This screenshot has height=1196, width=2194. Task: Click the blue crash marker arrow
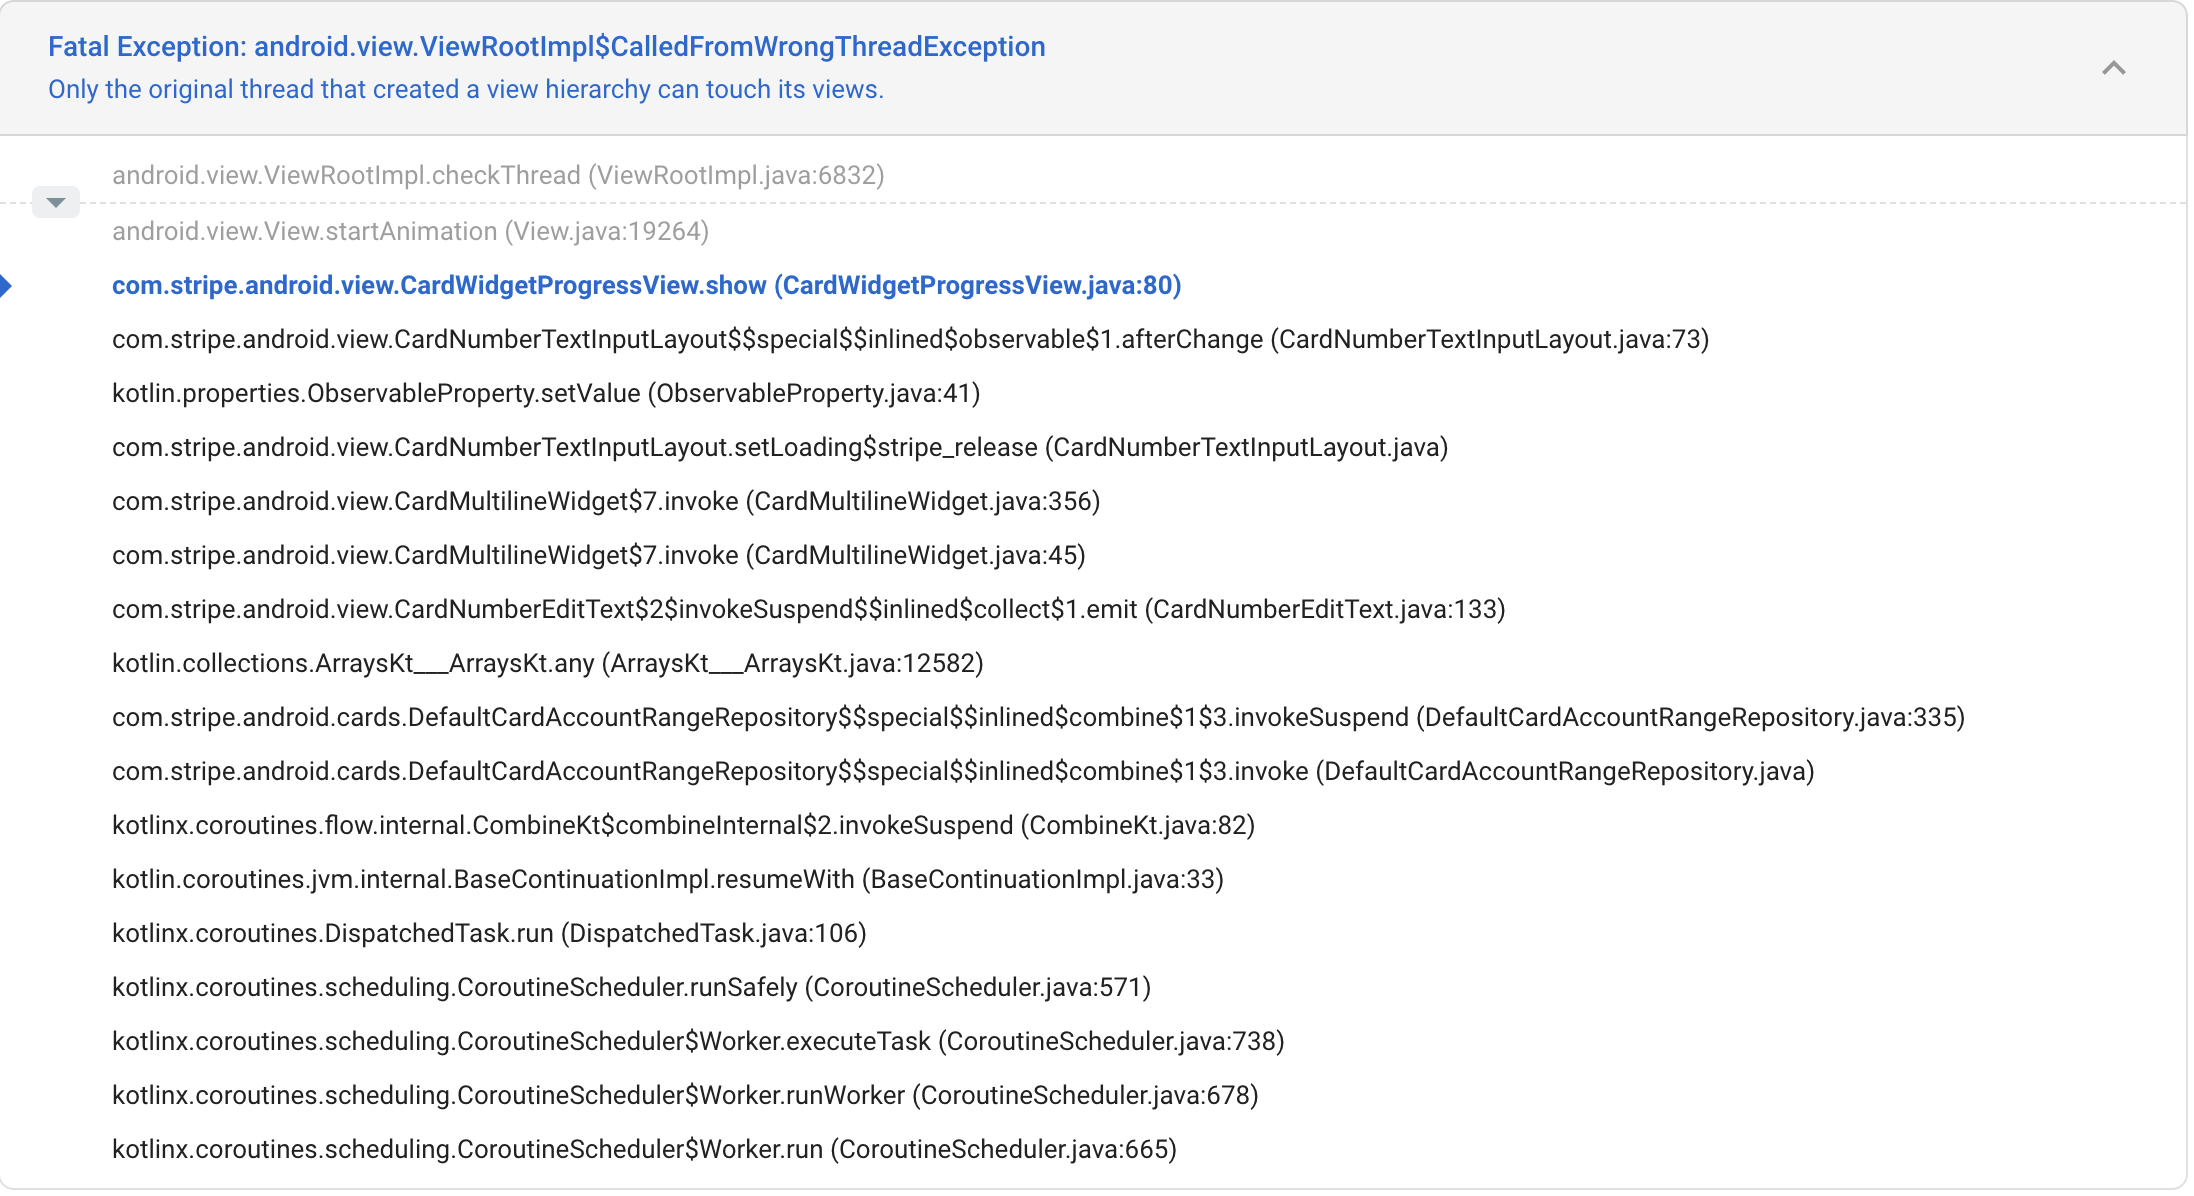9,287
